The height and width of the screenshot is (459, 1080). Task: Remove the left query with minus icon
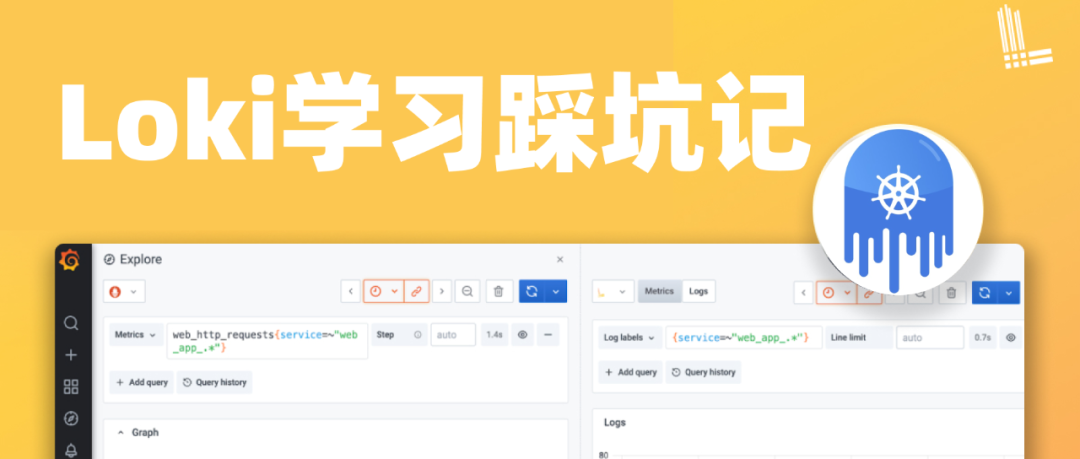pos(548,335)
